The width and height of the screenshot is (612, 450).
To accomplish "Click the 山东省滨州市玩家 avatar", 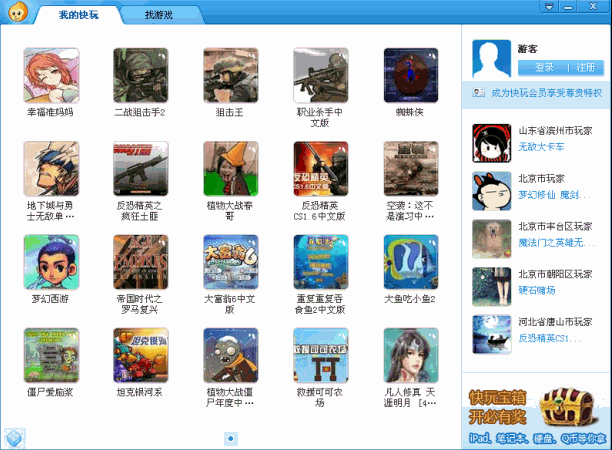I will (x=491, y=143).
